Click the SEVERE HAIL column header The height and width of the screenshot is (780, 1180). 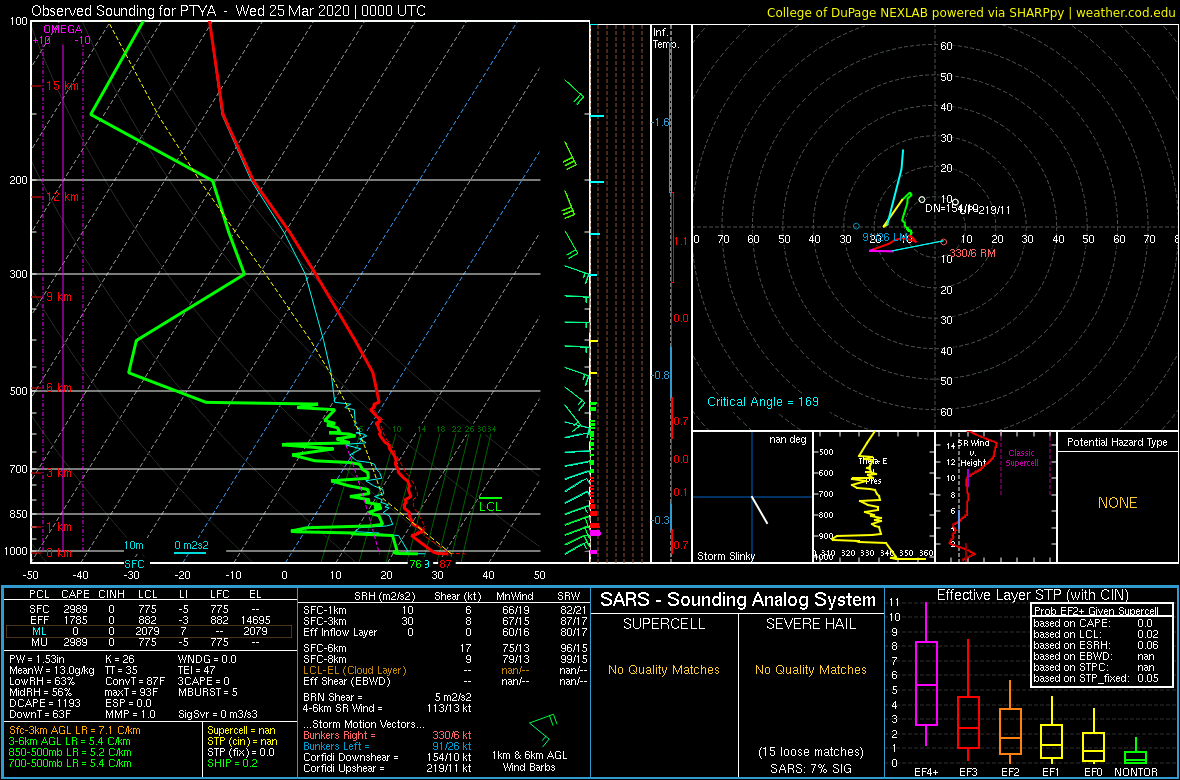pyautogui.click(x=811, y=626)
